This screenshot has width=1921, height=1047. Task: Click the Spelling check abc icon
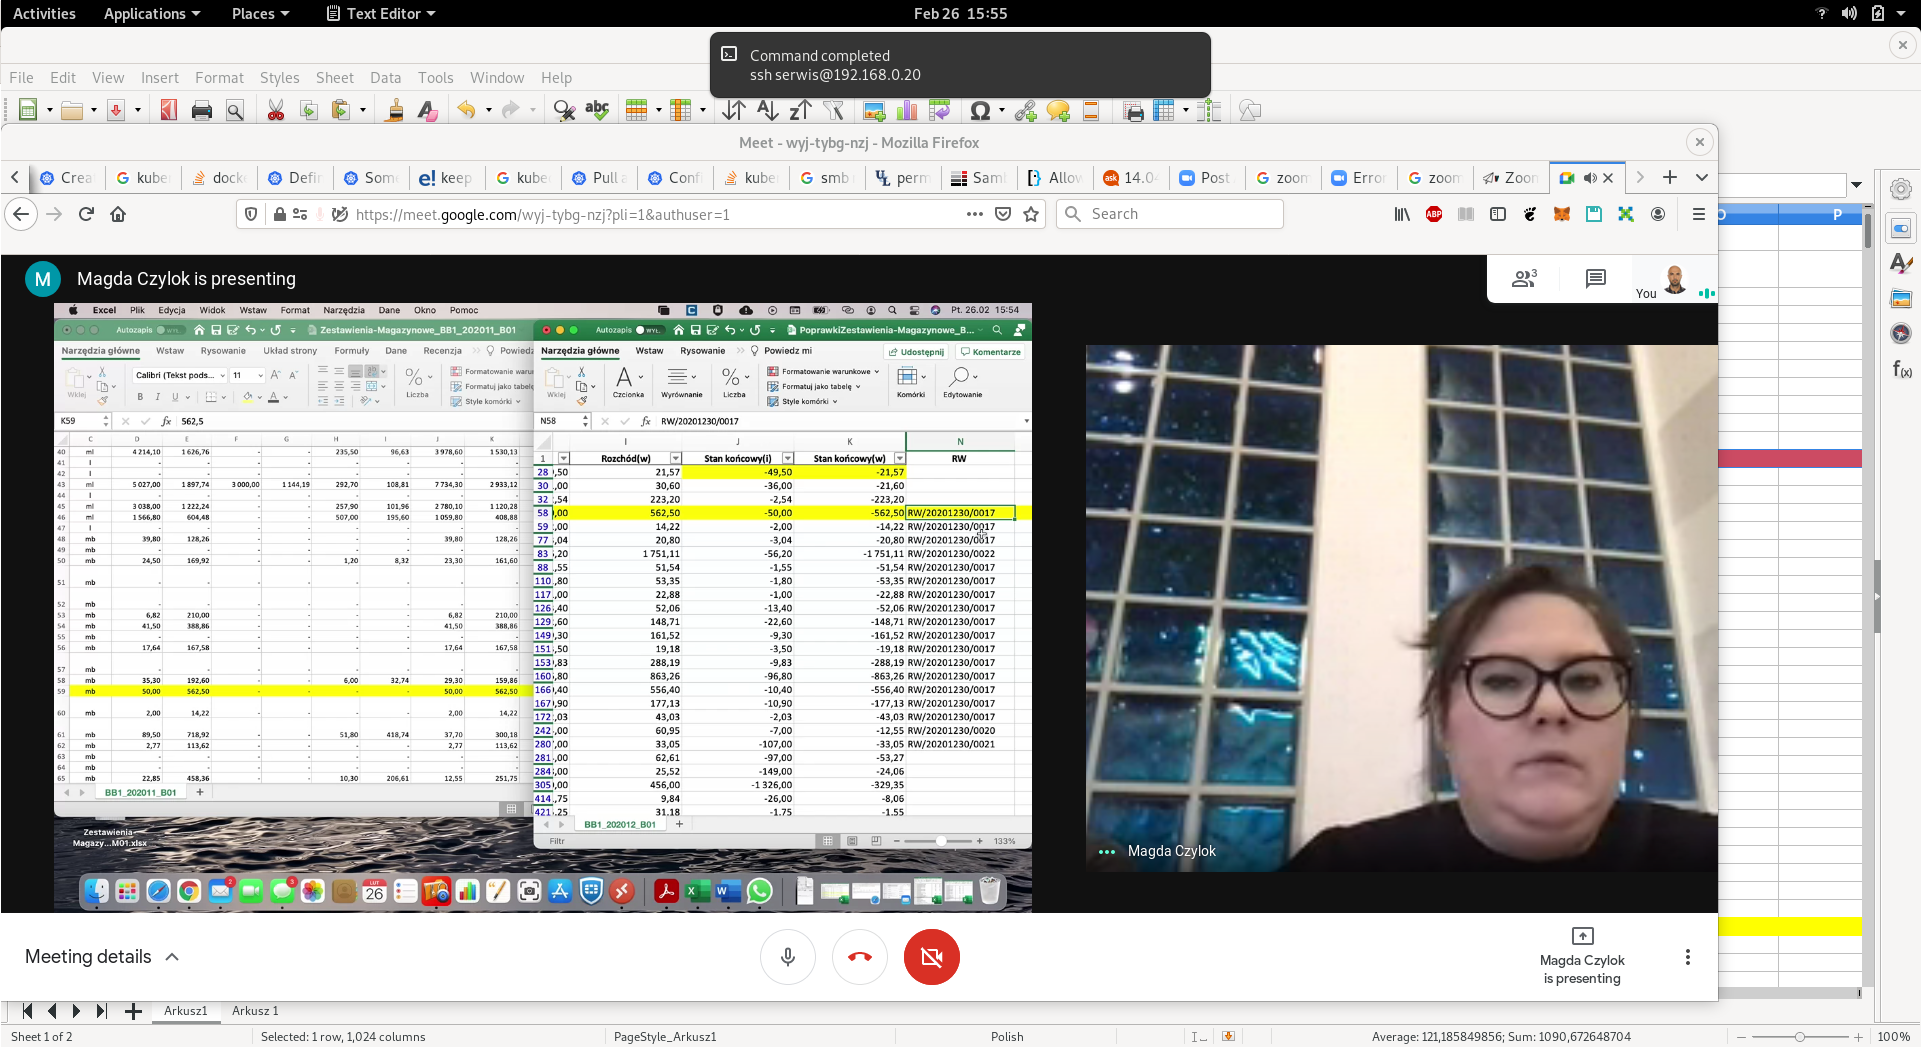tap(597, 111)
